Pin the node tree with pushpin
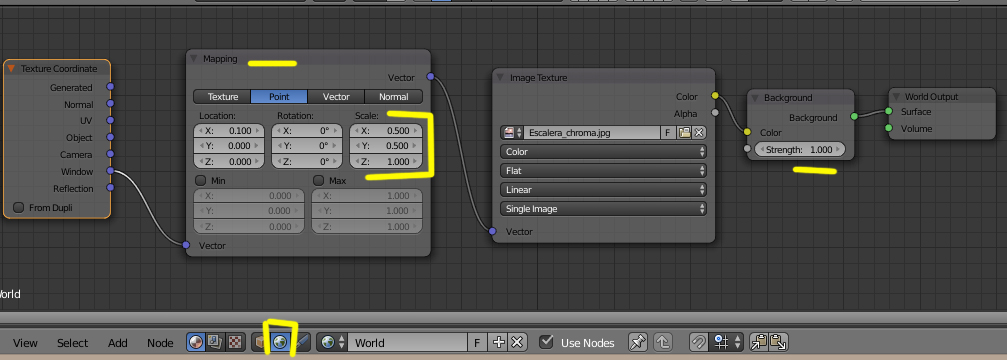Screen dimensions: 1007x360 coord(637,343)
